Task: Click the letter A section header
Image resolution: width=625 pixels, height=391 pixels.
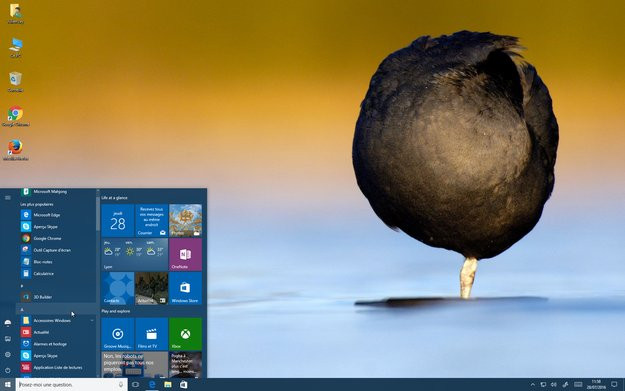Action: click(56, 309)
